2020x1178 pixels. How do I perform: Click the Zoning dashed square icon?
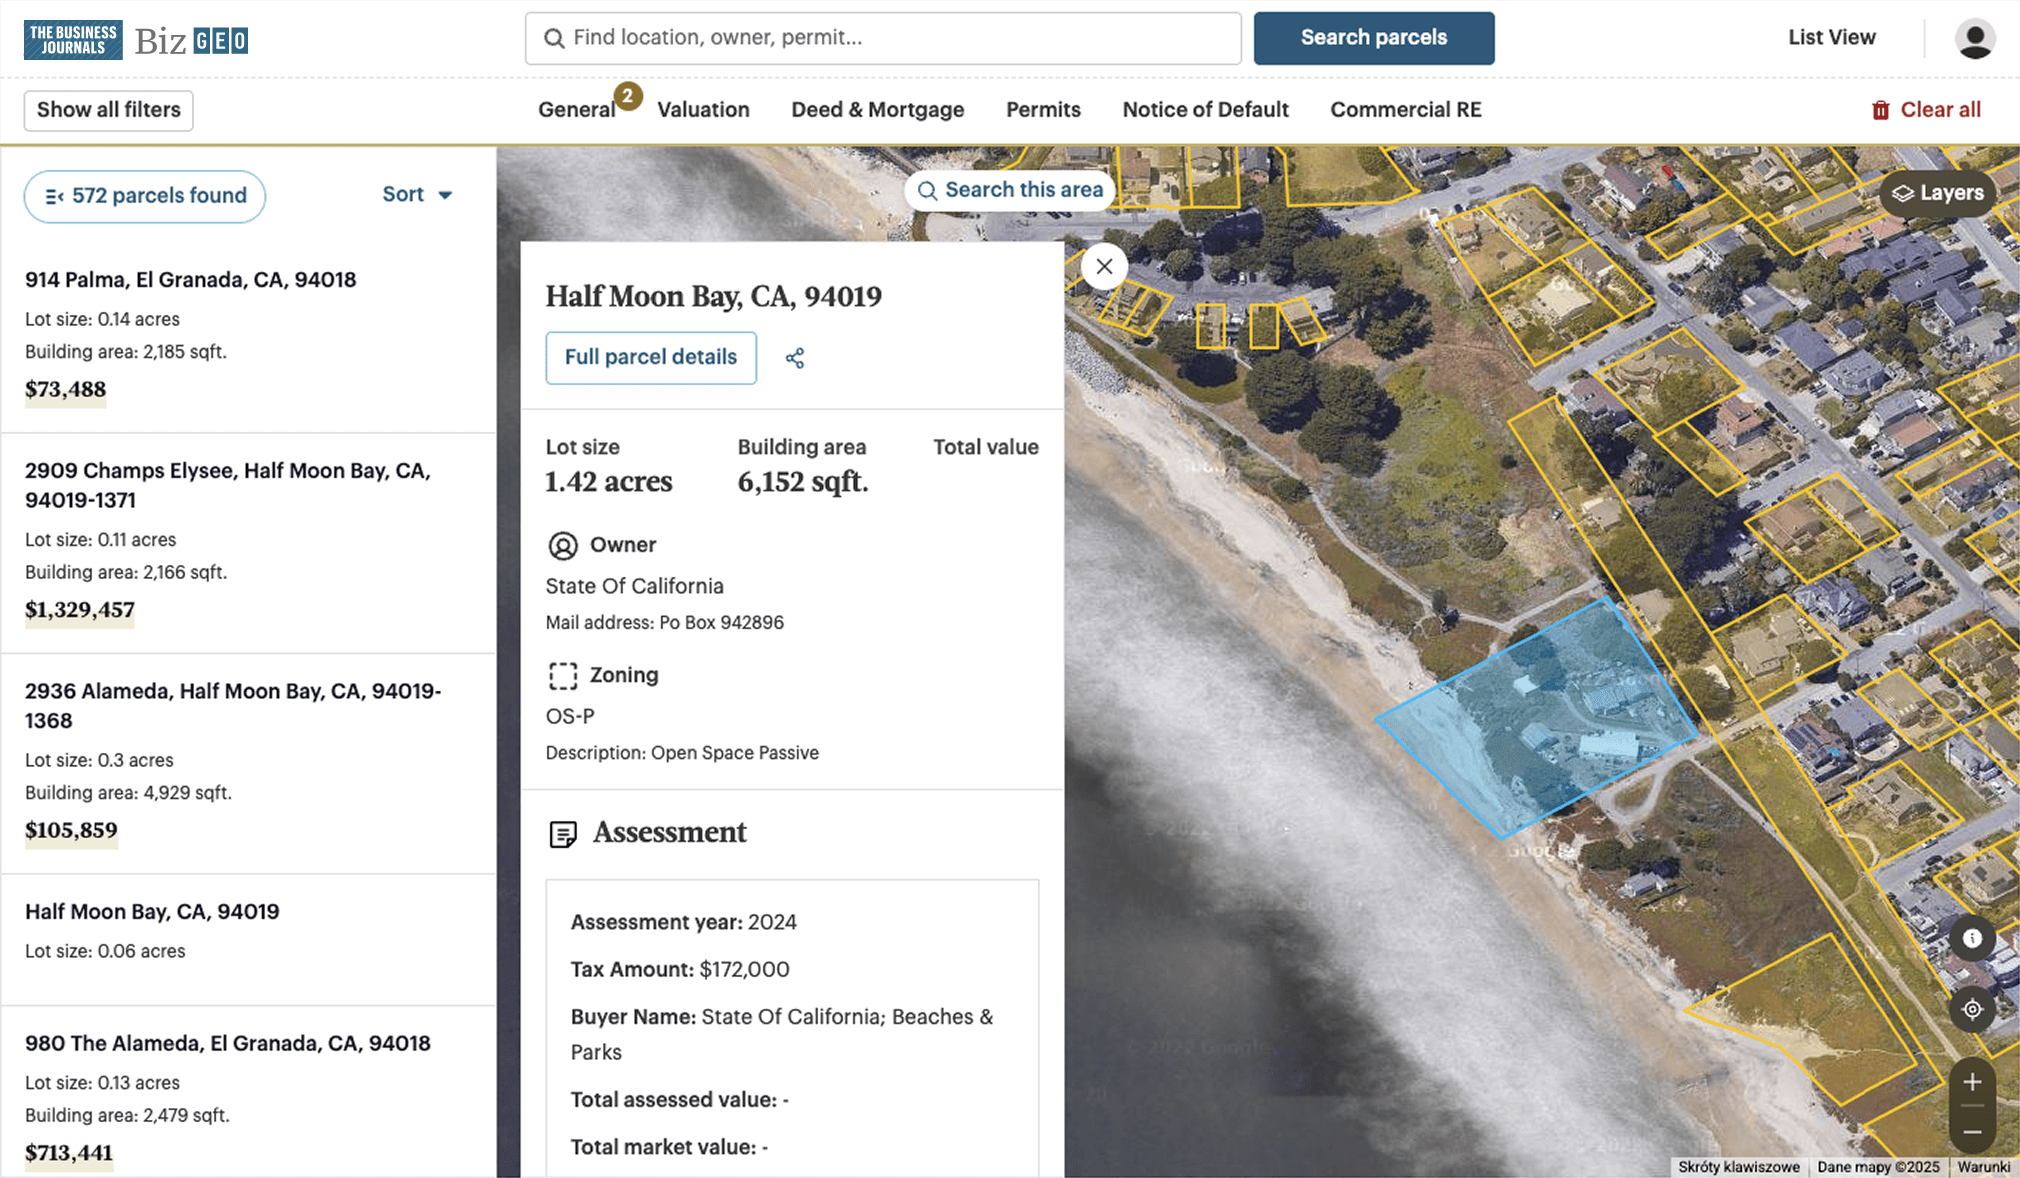[x=563, y=676]
